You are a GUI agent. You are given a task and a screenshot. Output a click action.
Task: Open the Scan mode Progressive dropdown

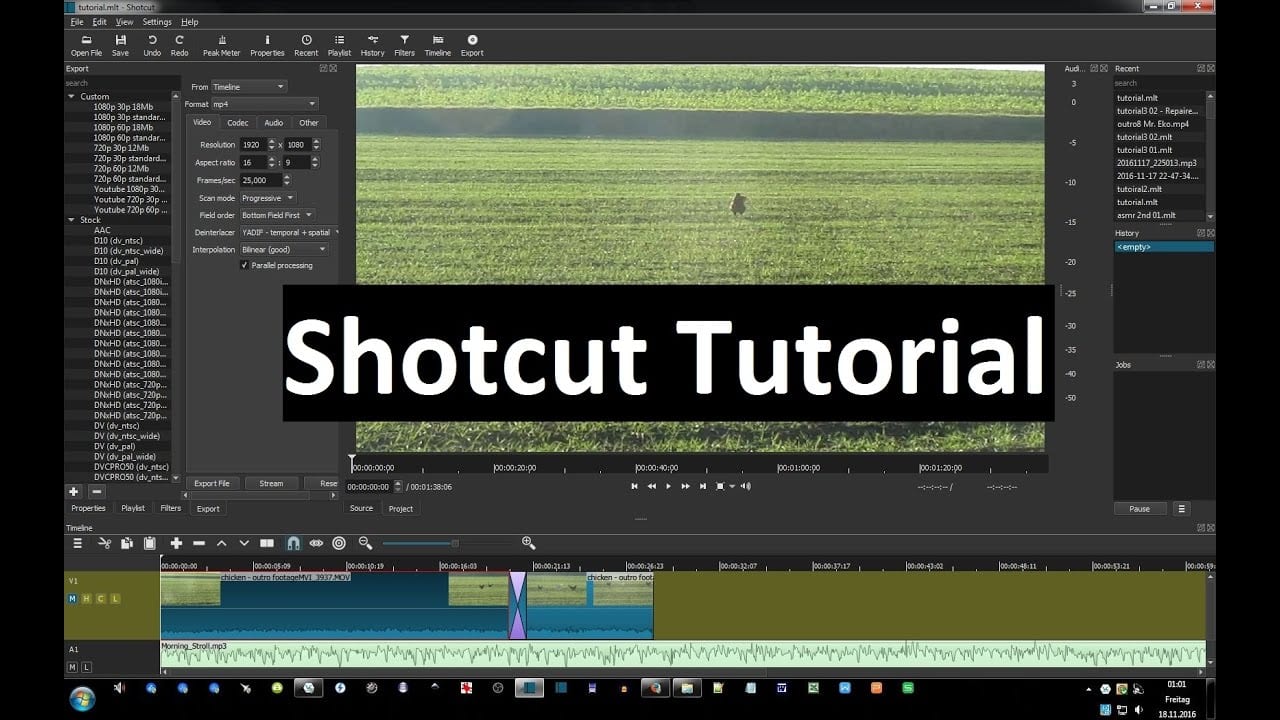click(x=268, y=198)
